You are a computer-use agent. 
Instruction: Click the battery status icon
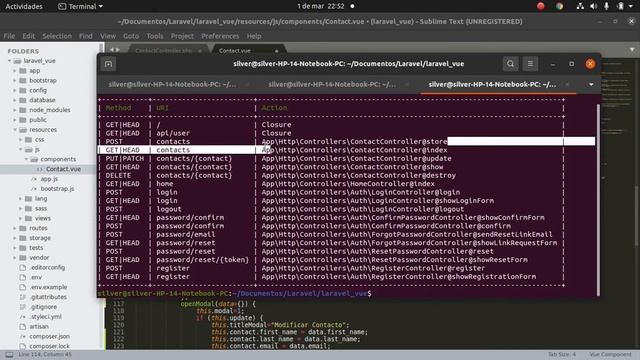pos(620,6)
